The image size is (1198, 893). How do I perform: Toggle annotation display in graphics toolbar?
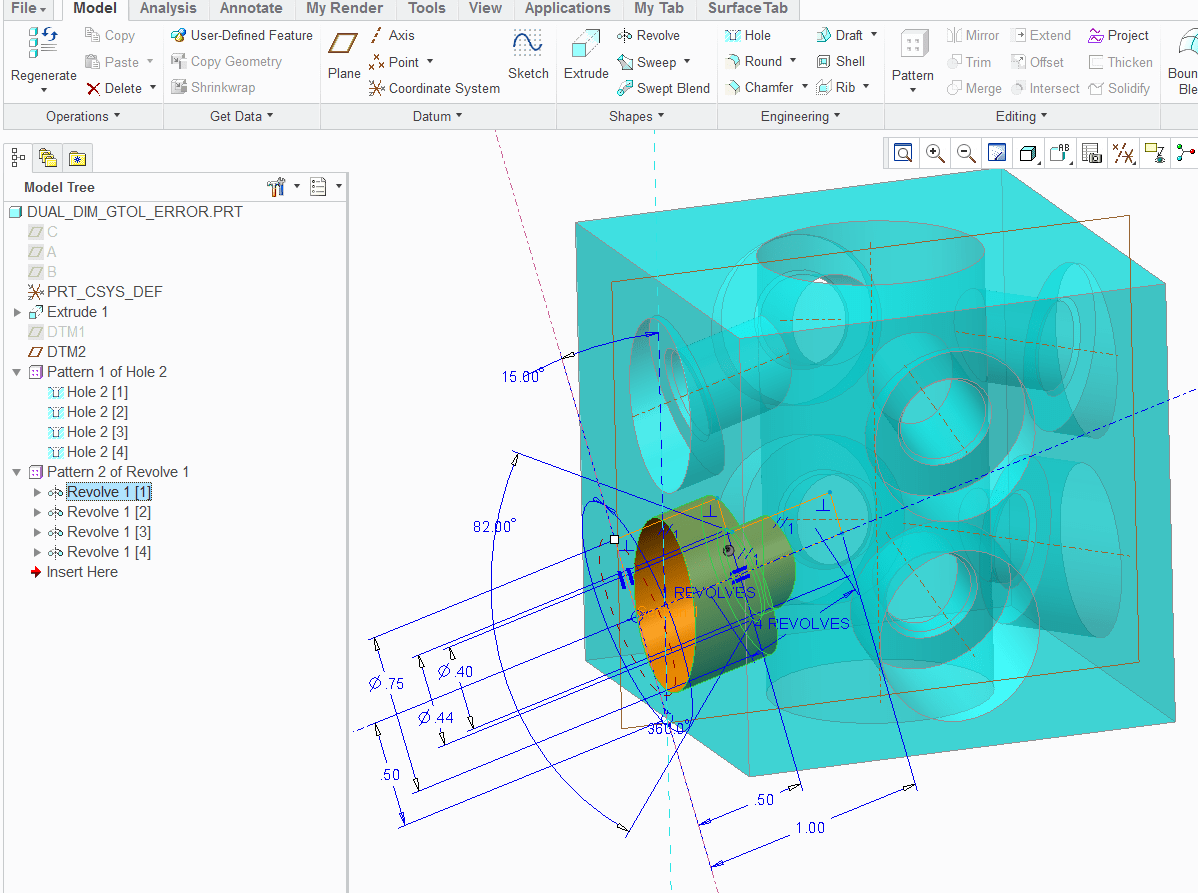coord(1060,153)
